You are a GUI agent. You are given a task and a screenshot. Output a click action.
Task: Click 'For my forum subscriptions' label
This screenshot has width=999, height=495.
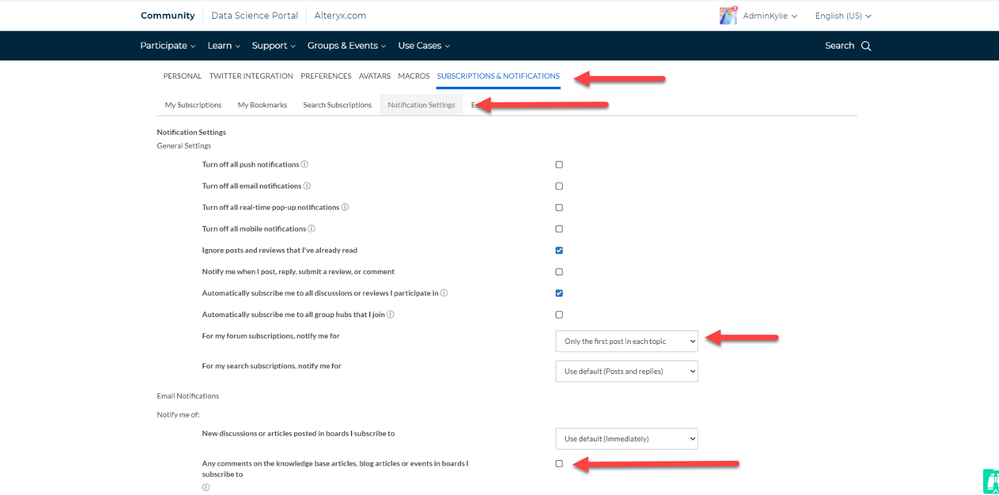tap(271, 336)
